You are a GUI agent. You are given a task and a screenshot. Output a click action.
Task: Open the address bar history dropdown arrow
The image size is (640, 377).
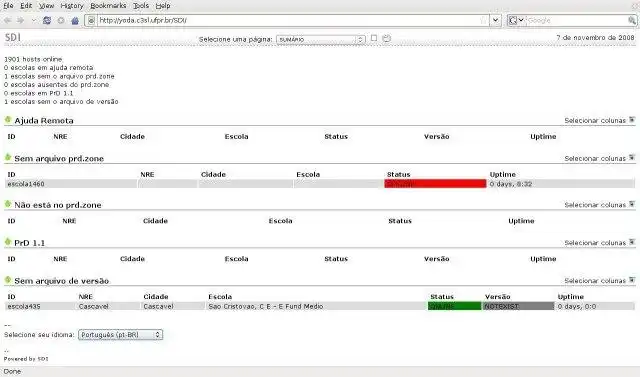coord(496,20)
